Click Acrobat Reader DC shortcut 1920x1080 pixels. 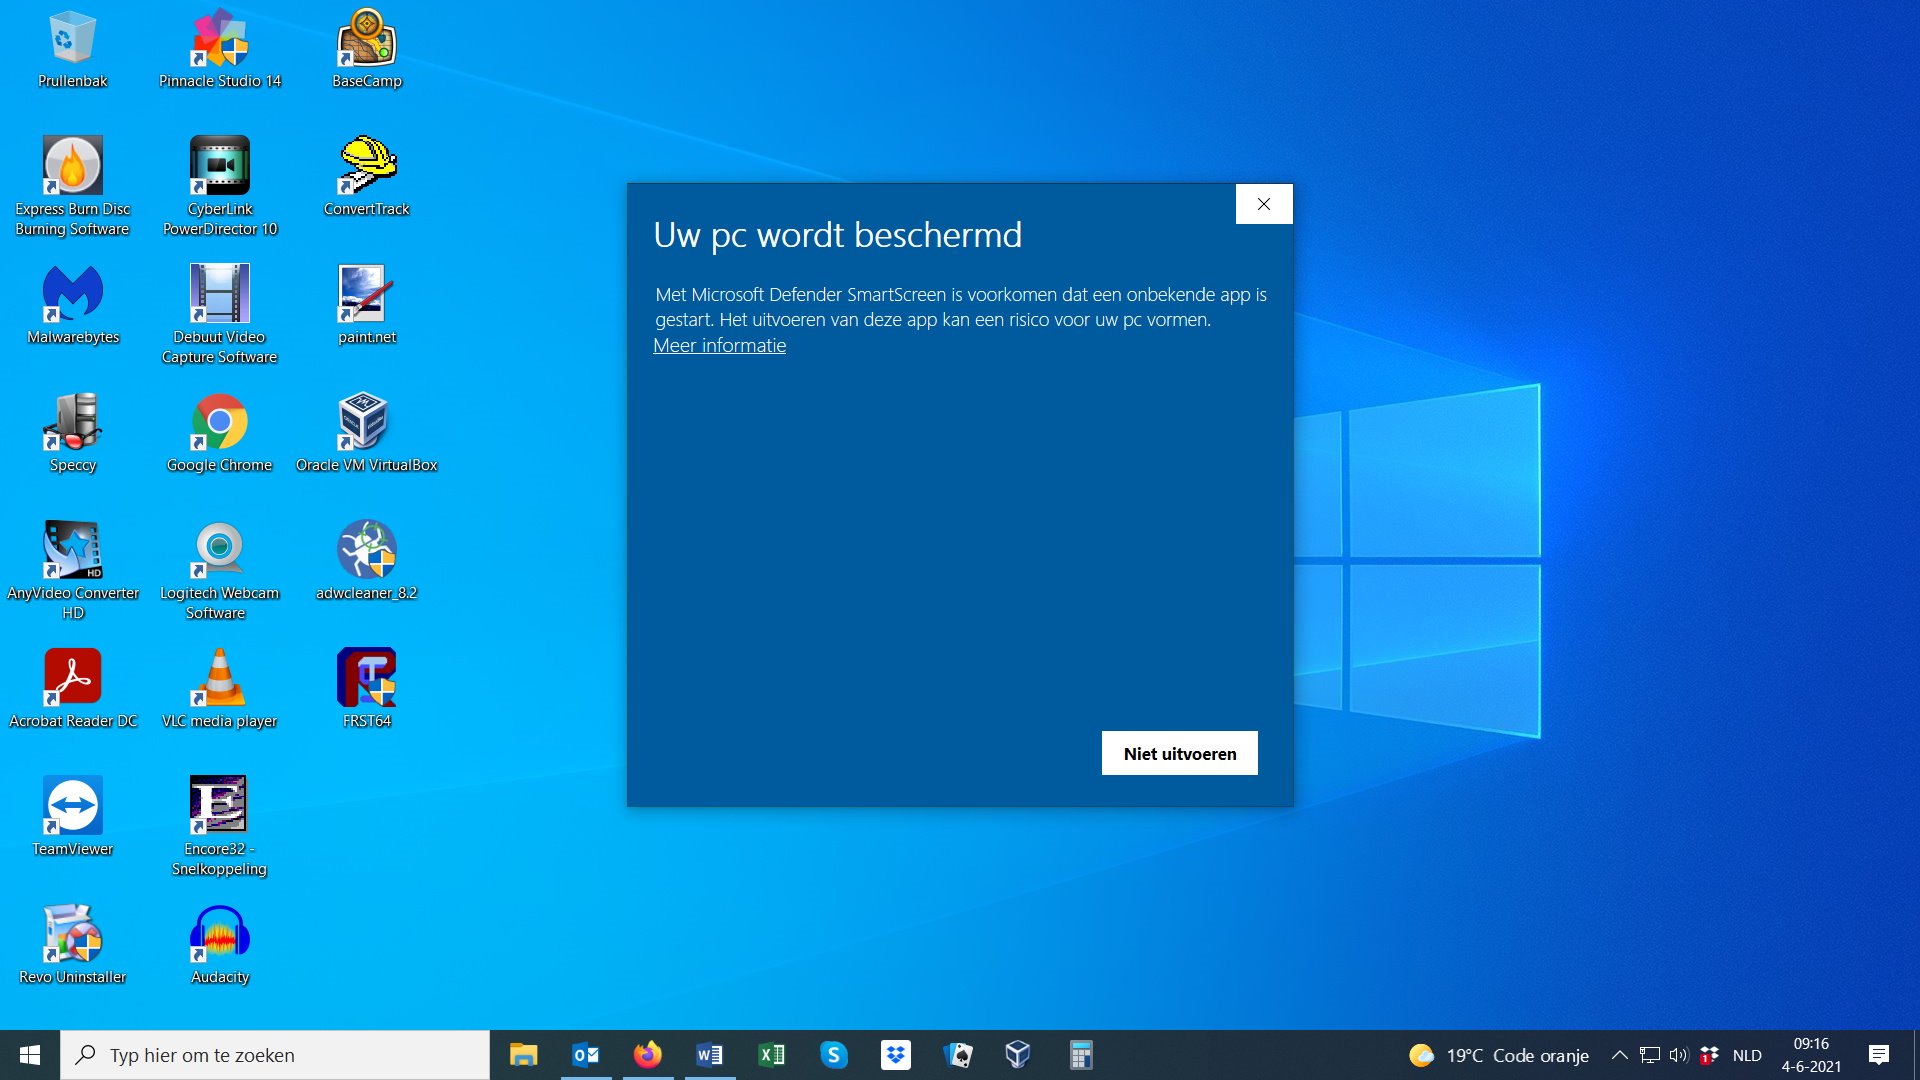pos(73,690)
